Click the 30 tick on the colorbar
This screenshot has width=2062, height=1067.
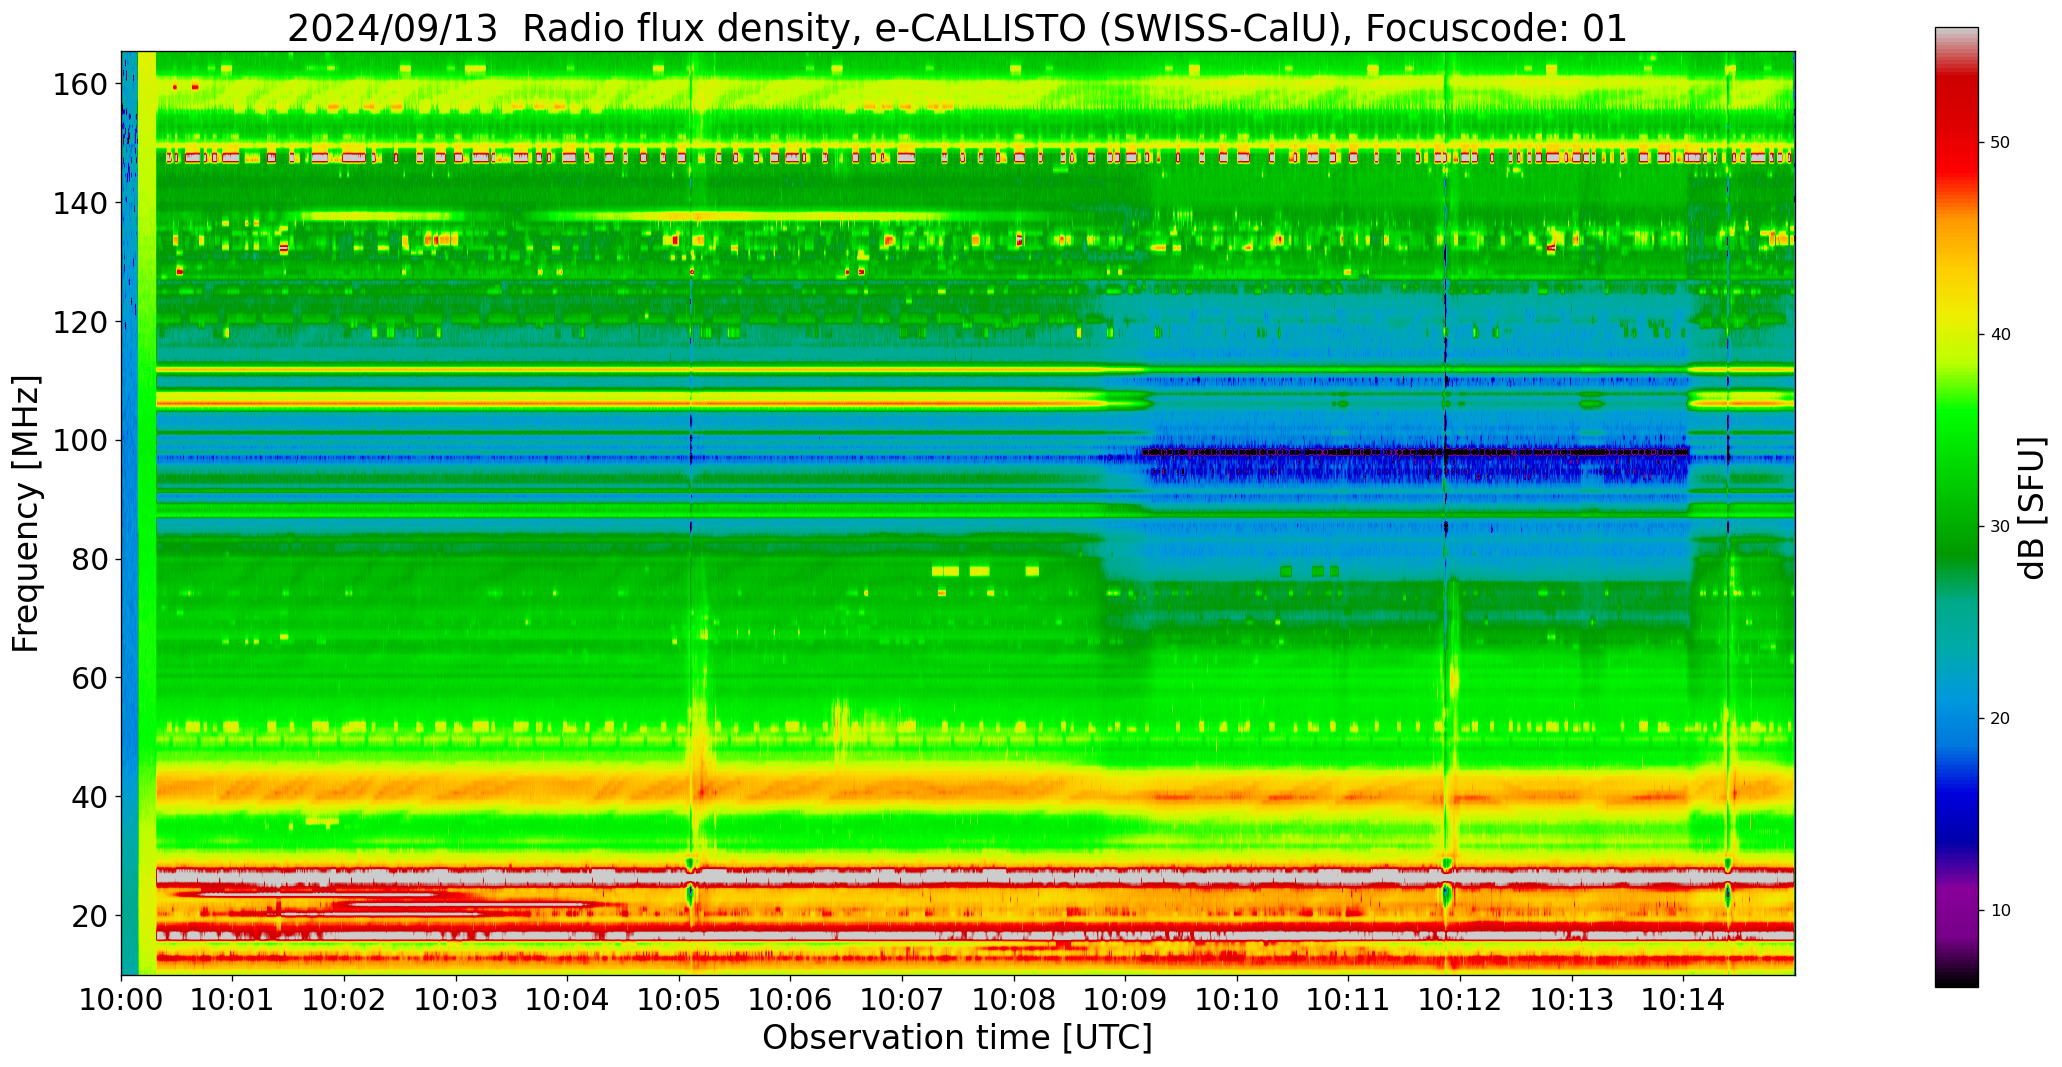pos(2000,527)
